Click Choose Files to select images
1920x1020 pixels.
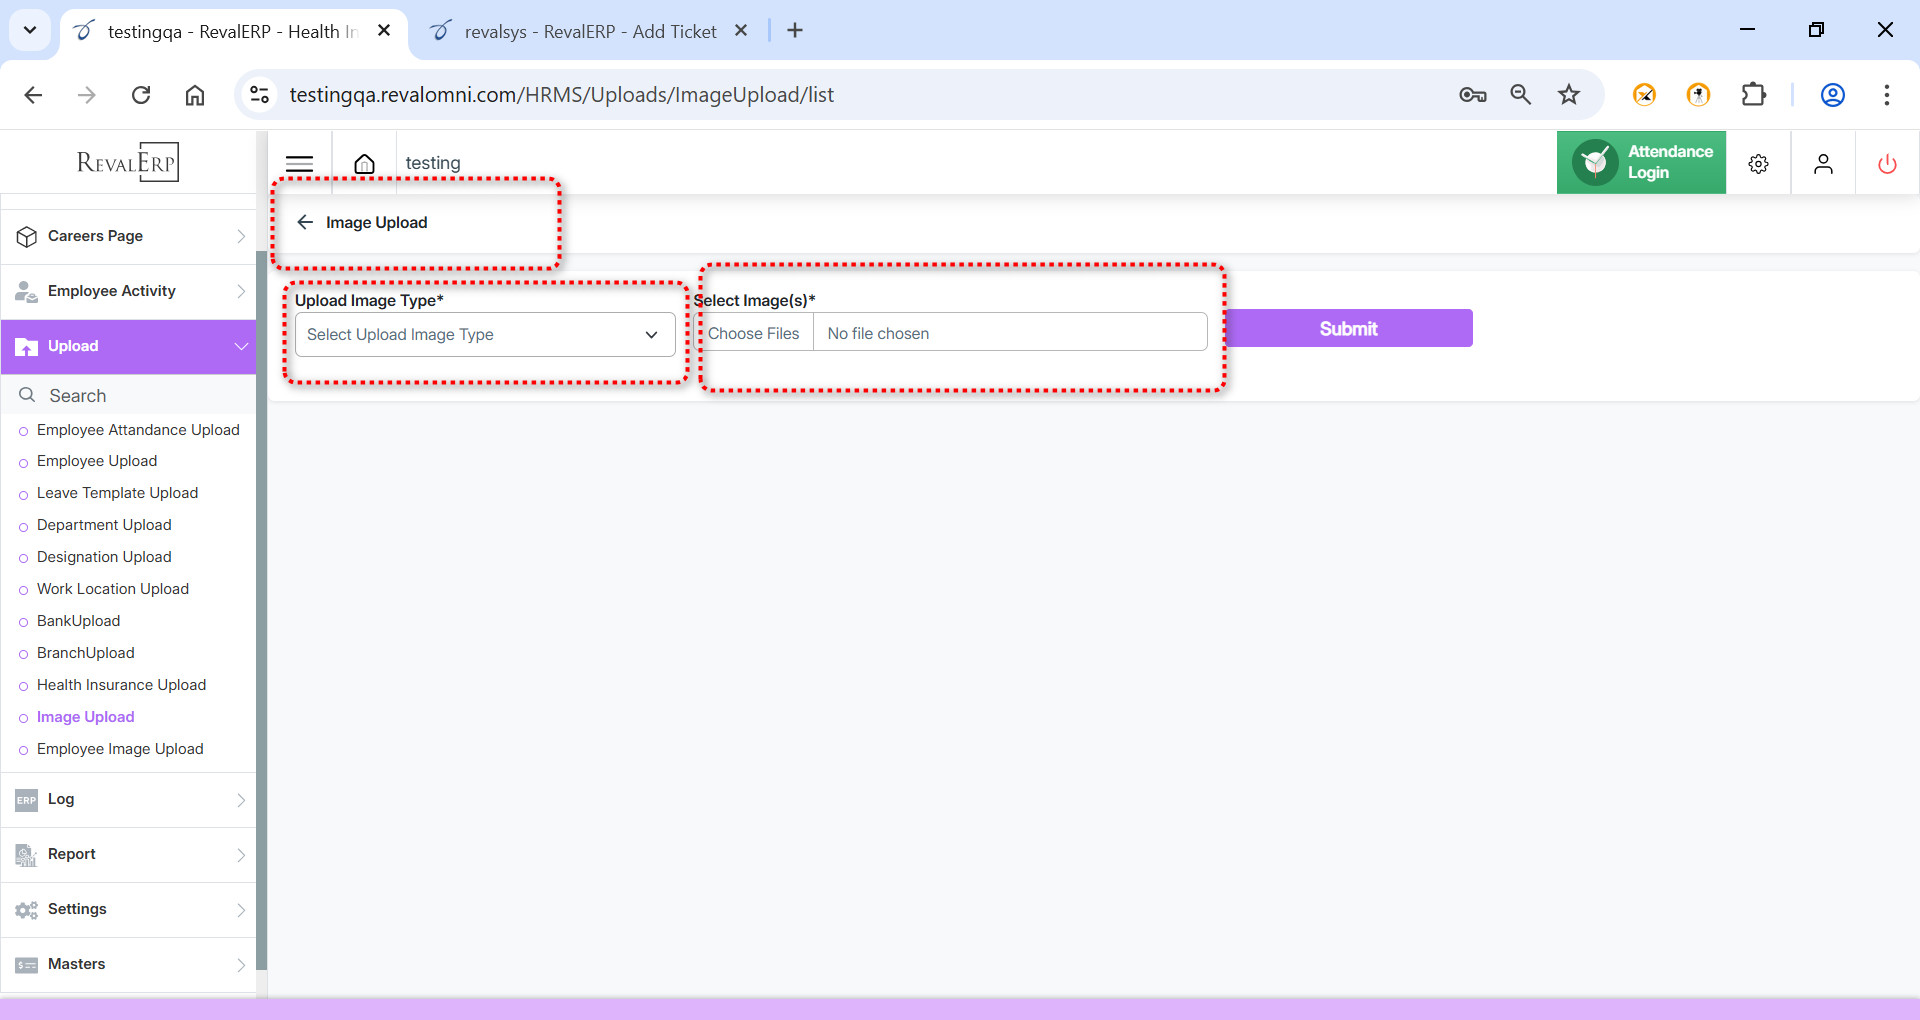[754, 334]
